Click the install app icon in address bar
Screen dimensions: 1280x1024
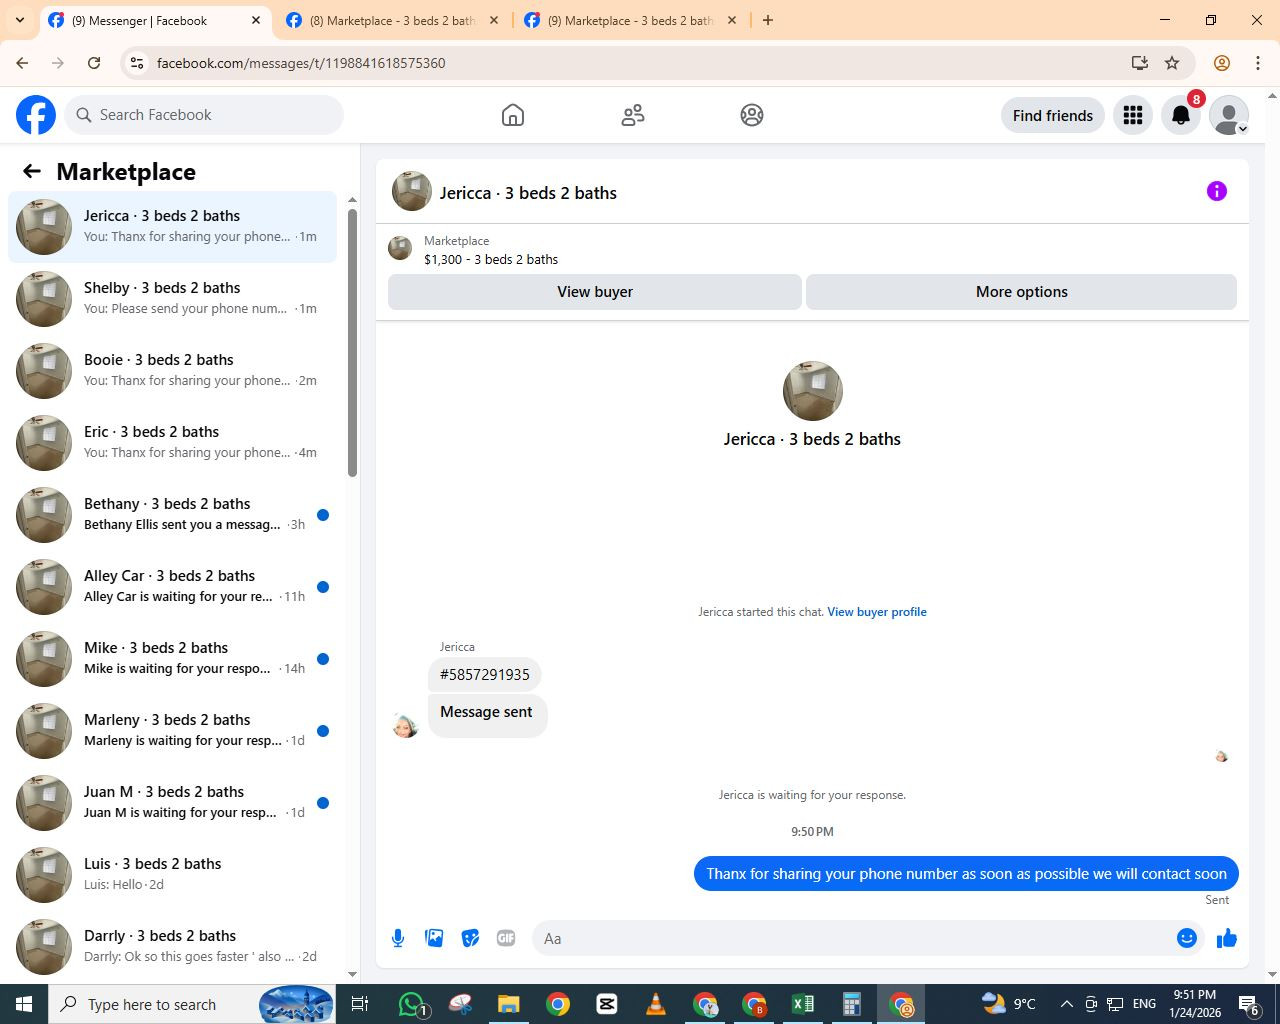click(x=1139, y=63)
